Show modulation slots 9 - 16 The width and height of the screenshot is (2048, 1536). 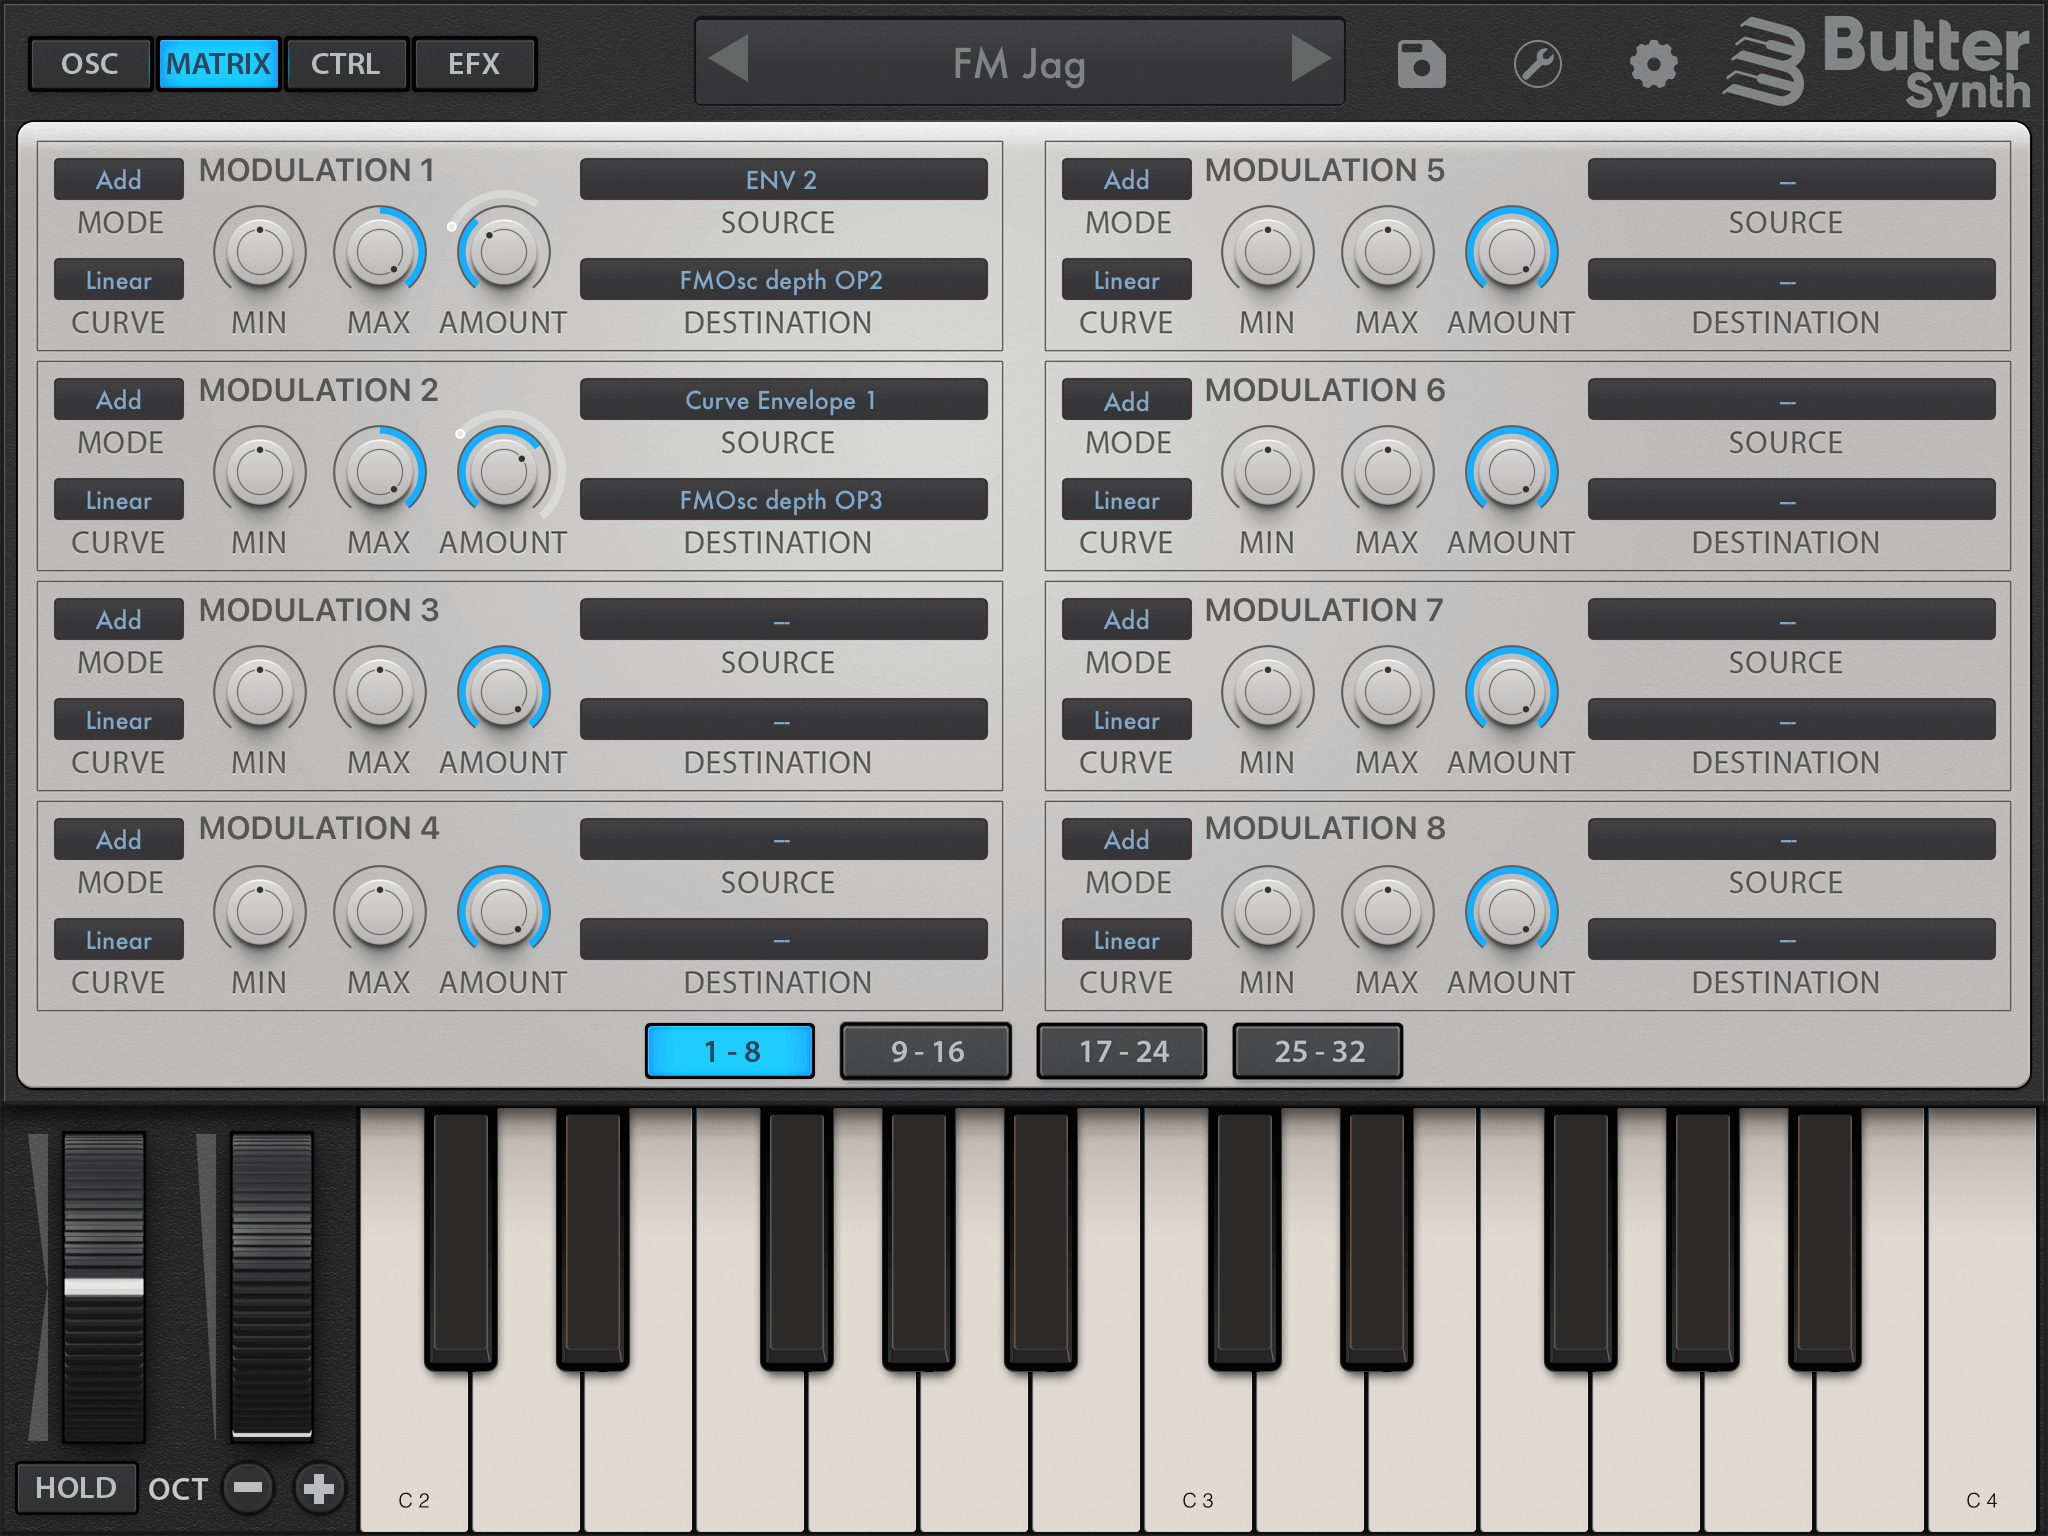pyautogui.click(x=926, y=1051)
